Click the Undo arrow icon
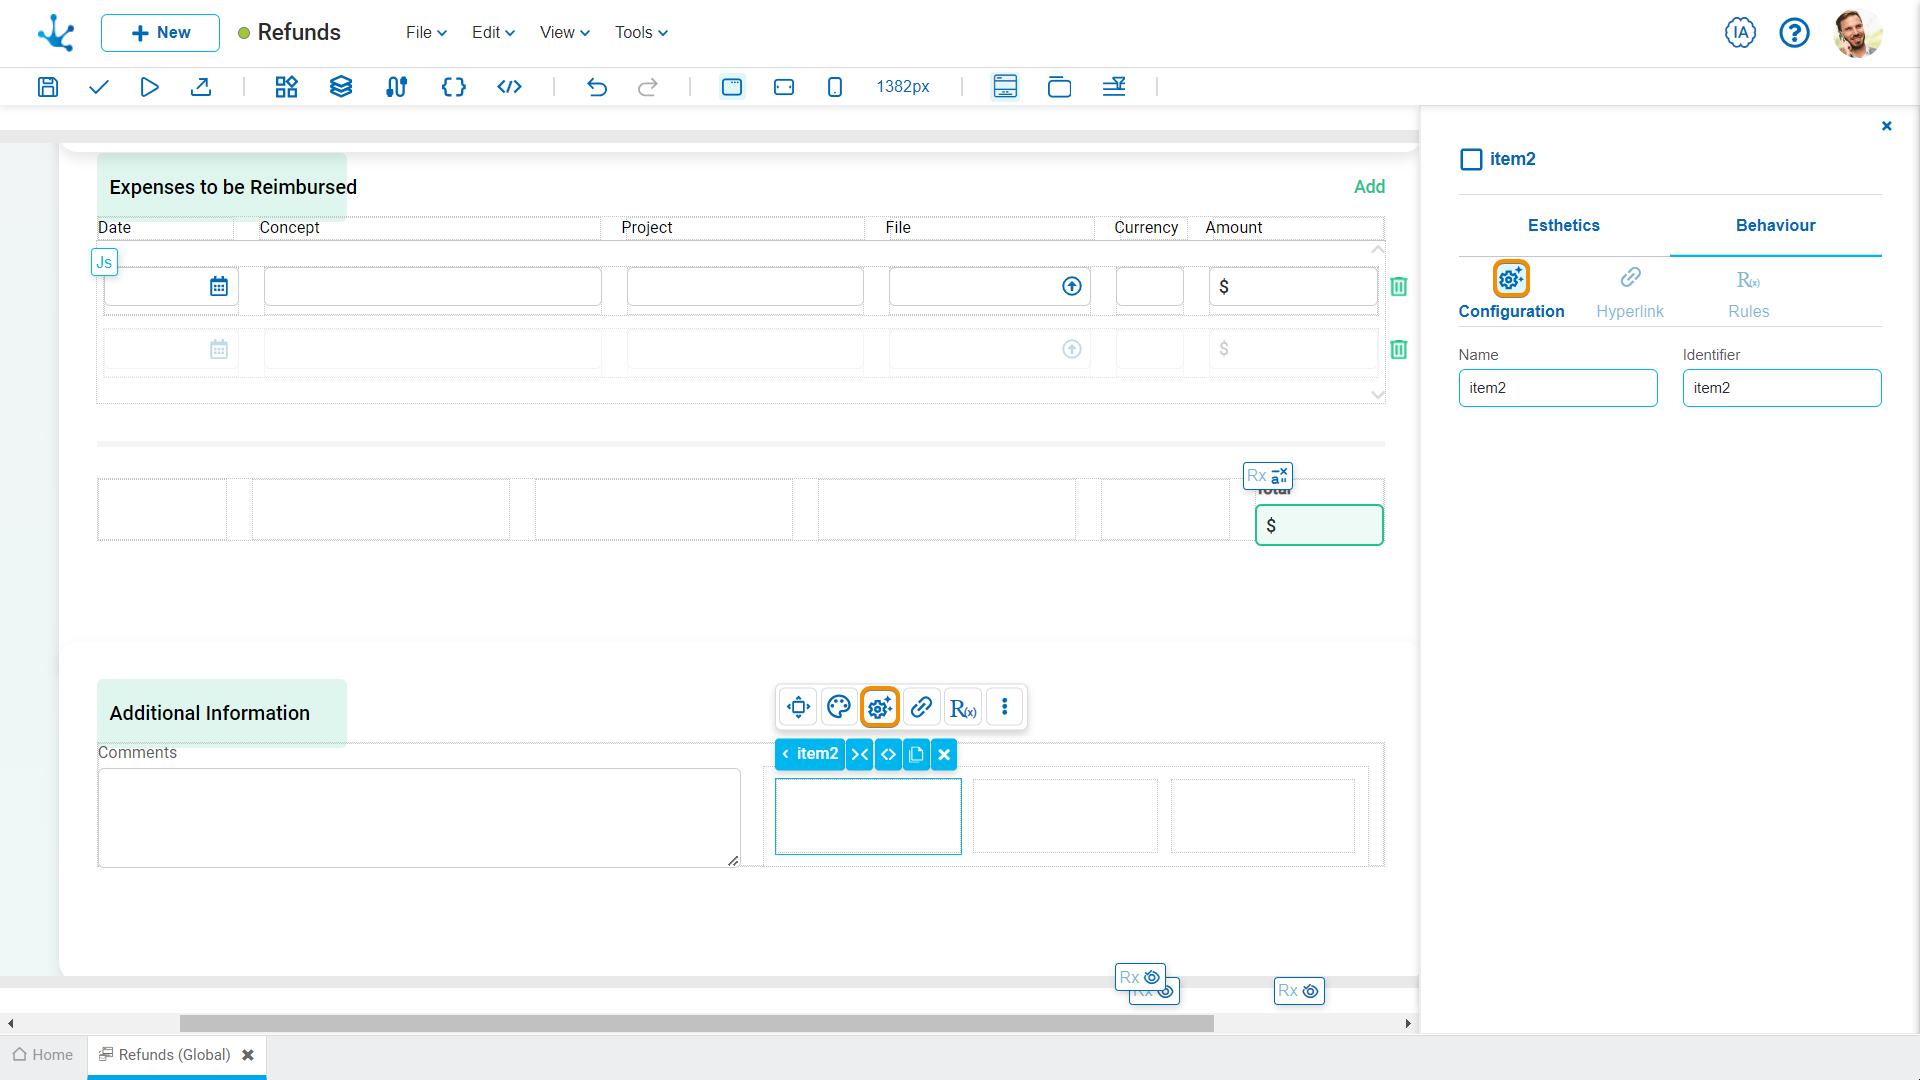 tap(597, 87)
